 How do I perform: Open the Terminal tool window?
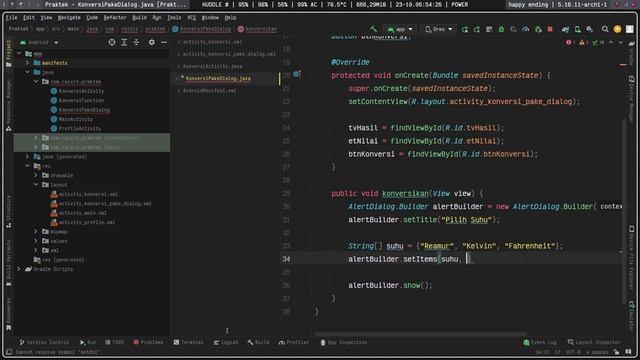[x=188, y=342]
